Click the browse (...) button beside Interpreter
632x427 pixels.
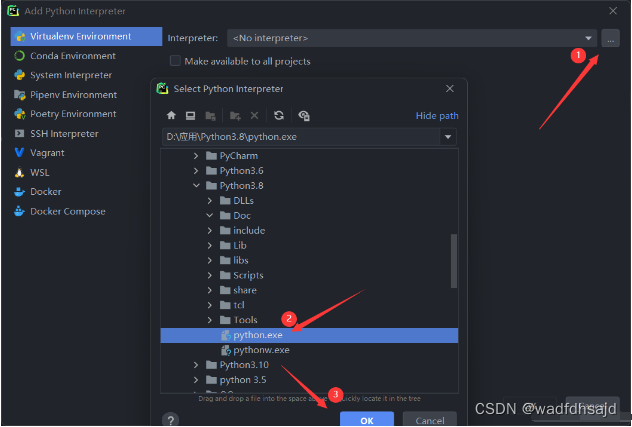pyautogui.click(x=610, y=38)
